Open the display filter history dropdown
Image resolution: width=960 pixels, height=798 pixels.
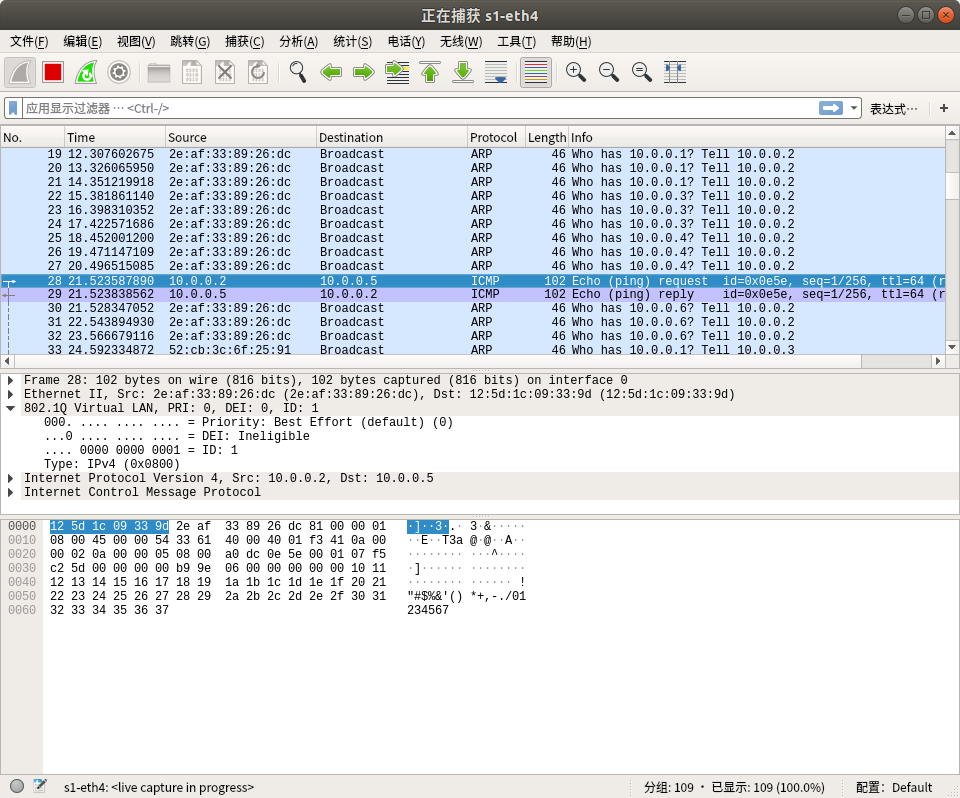tap(854, 108)
